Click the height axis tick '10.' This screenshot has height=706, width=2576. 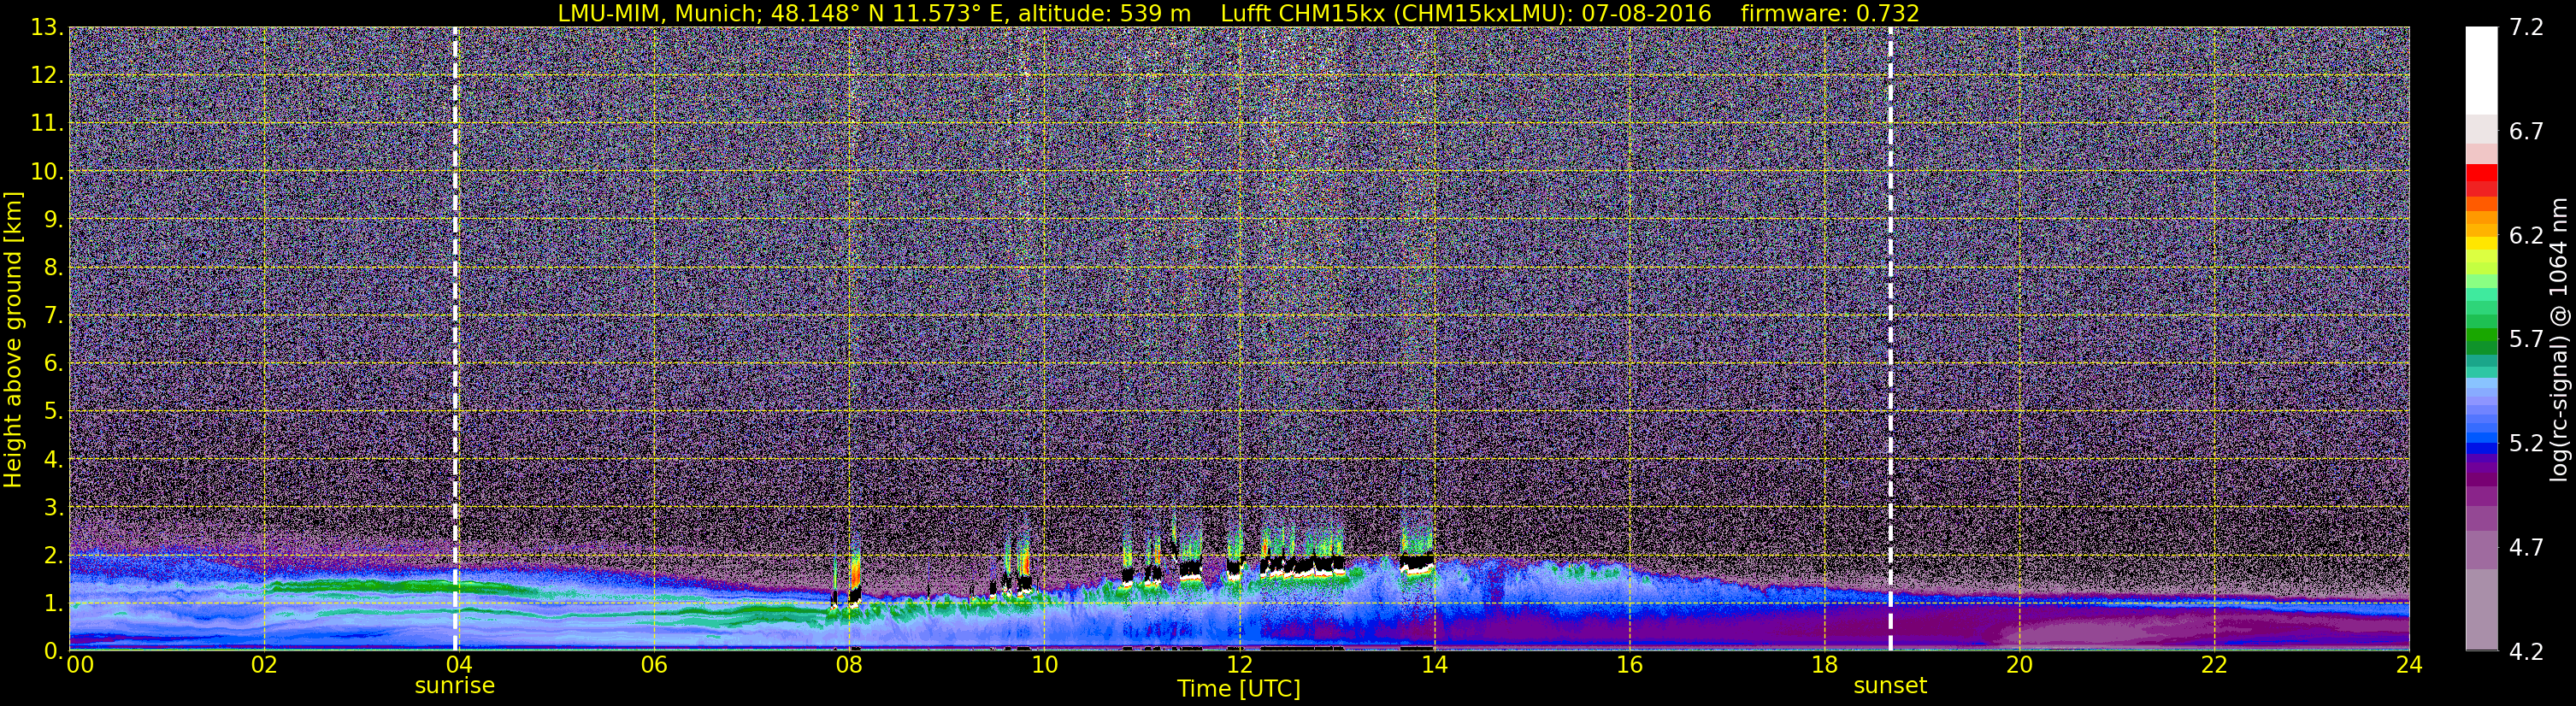click(47, 171)
